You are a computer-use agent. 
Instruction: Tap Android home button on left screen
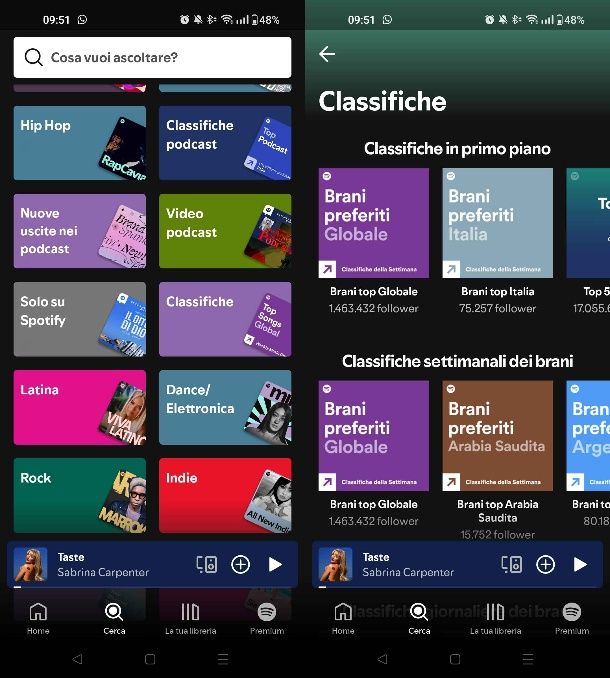click(150, 659)
